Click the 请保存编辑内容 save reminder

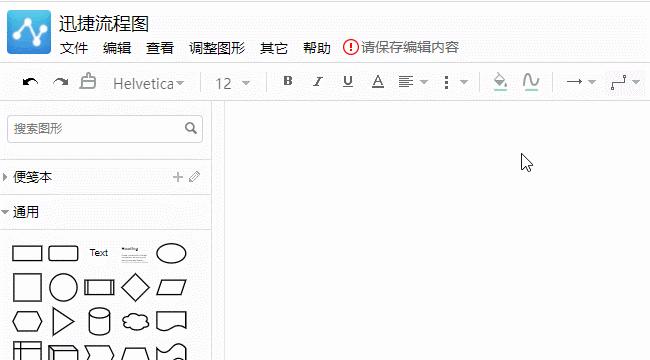pyautogui.click(x=401, y=47)
